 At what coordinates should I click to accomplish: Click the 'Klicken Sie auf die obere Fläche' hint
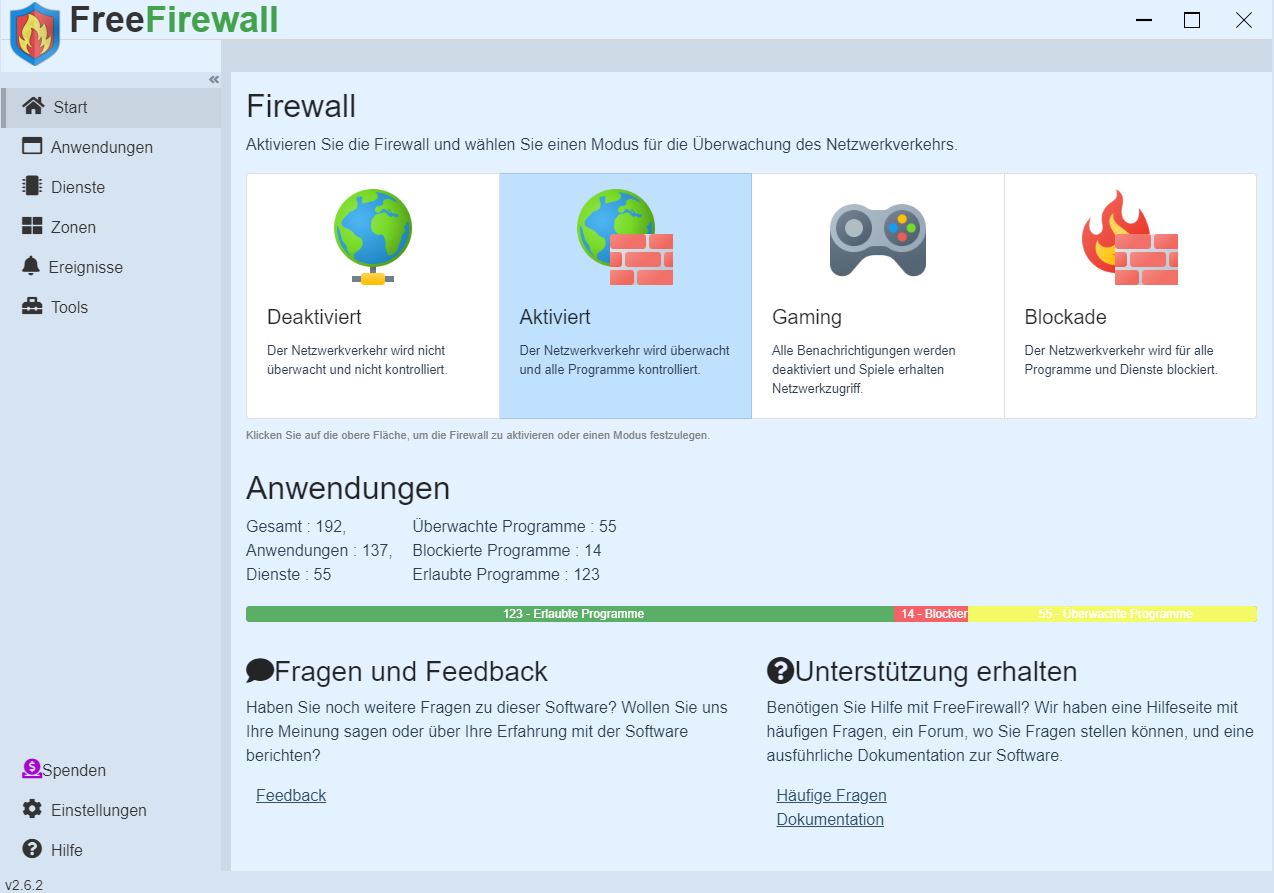[478, 436]
